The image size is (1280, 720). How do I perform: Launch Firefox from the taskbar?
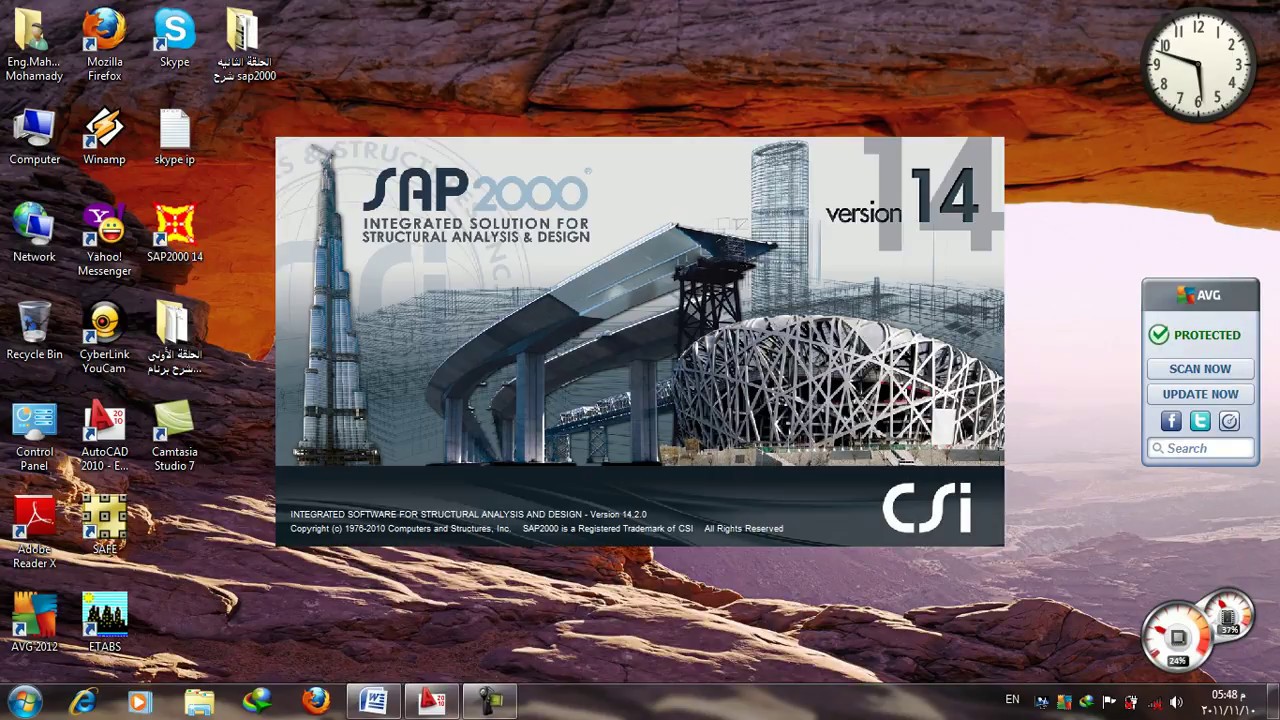pyautogui.click(x=316, y=701)
